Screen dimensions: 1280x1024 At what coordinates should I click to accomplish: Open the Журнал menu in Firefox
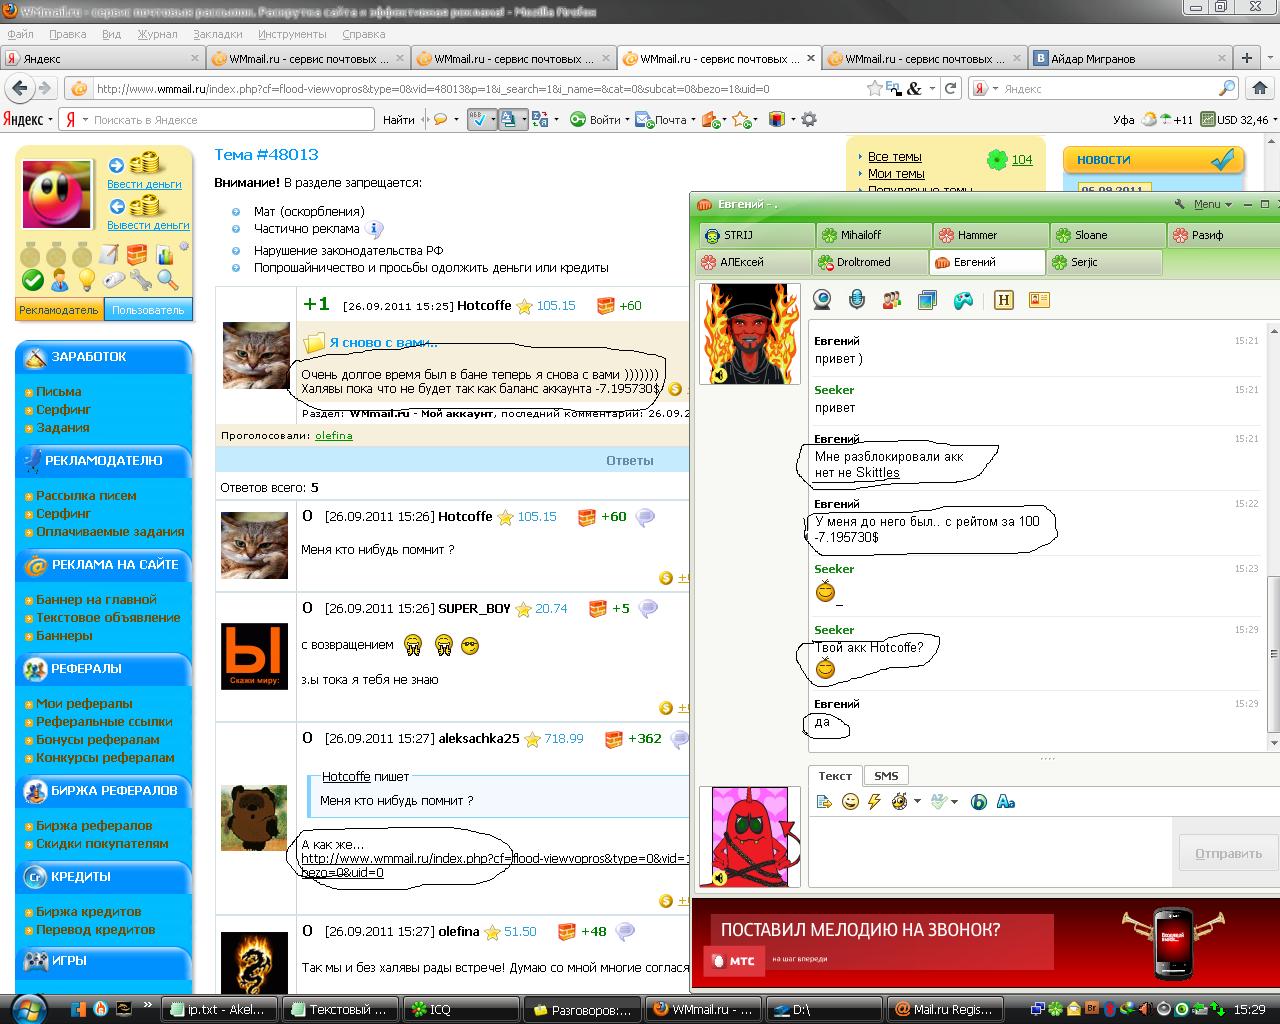(157, 34)
